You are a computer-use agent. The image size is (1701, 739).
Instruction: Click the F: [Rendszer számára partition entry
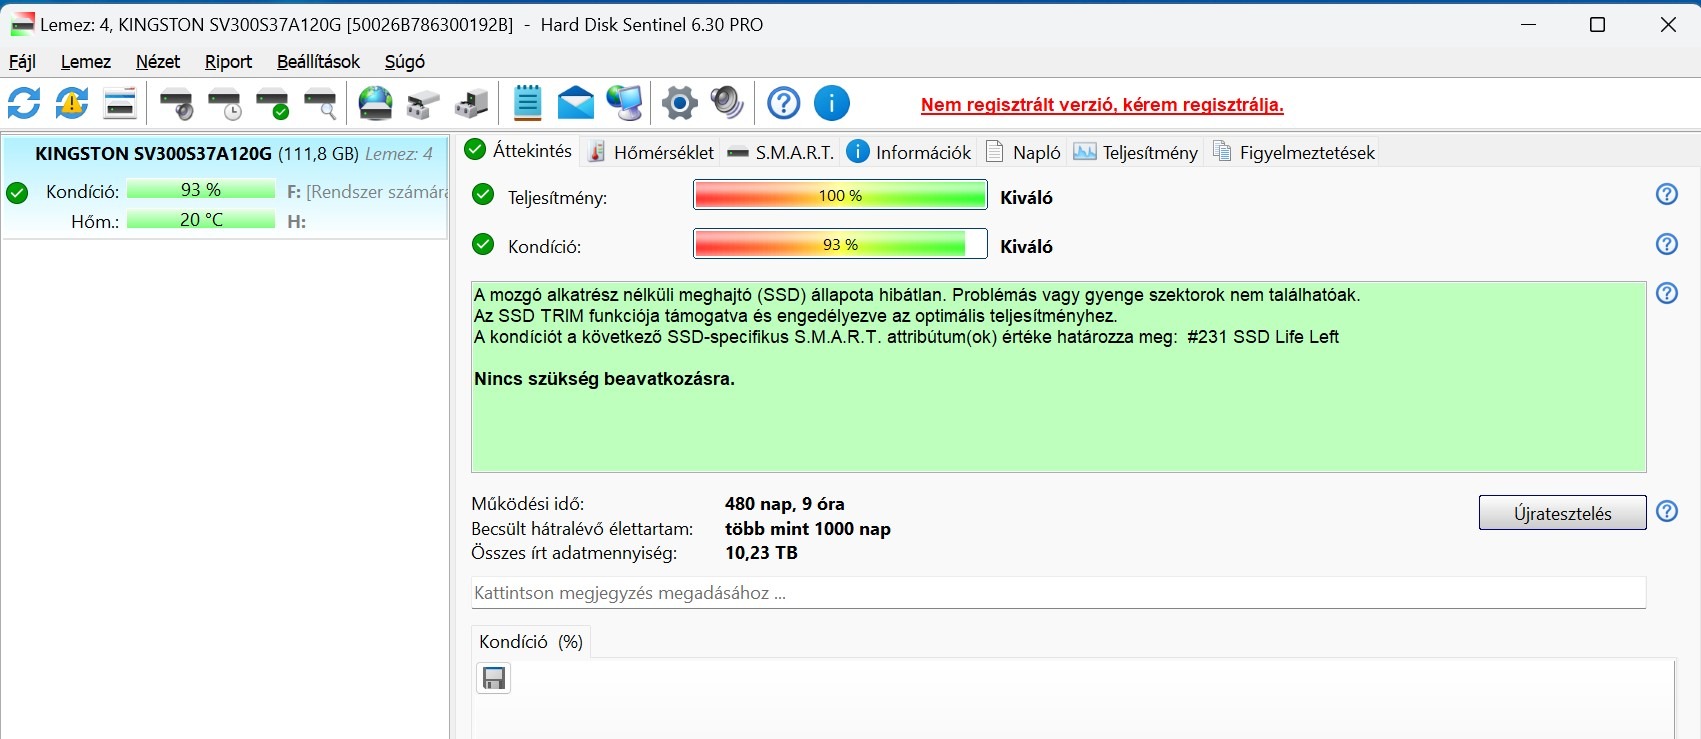[x=366, y=192]
